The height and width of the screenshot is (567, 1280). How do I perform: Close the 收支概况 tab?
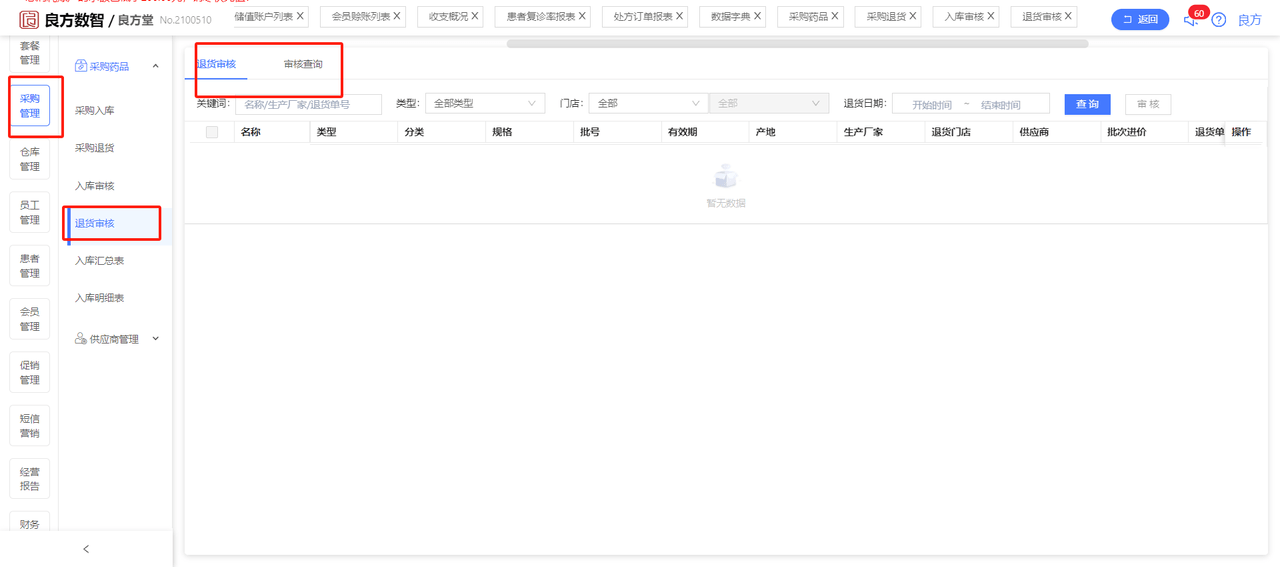(x=475, y=16)
